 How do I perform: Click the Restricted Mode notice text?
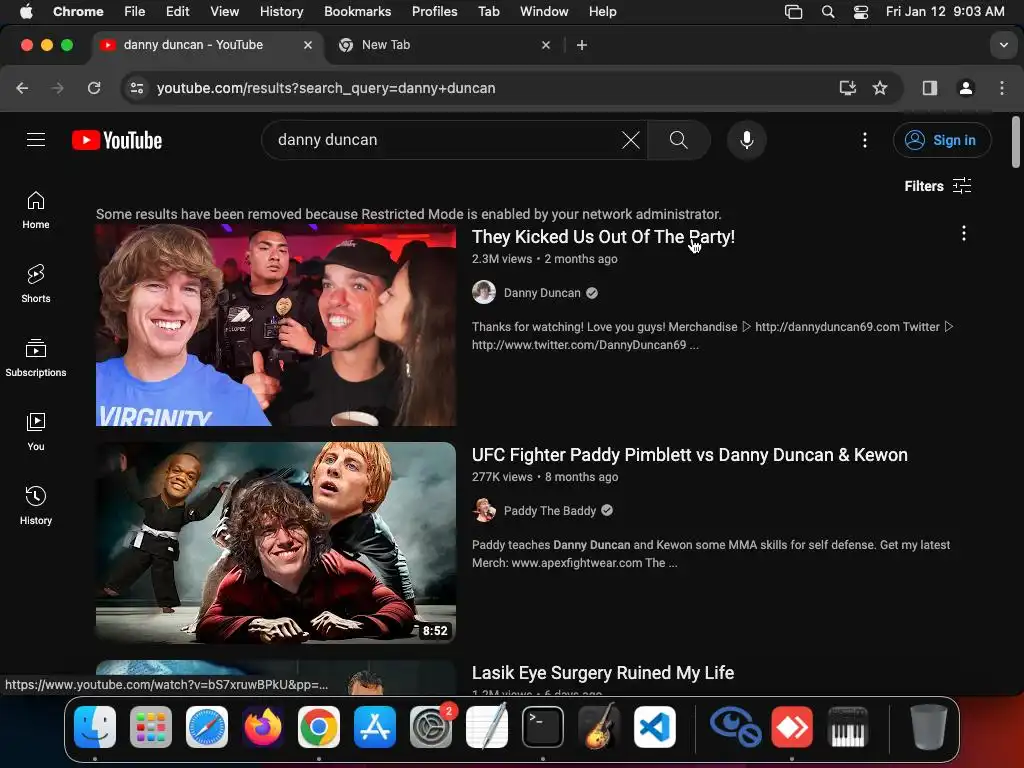[409, 214]
